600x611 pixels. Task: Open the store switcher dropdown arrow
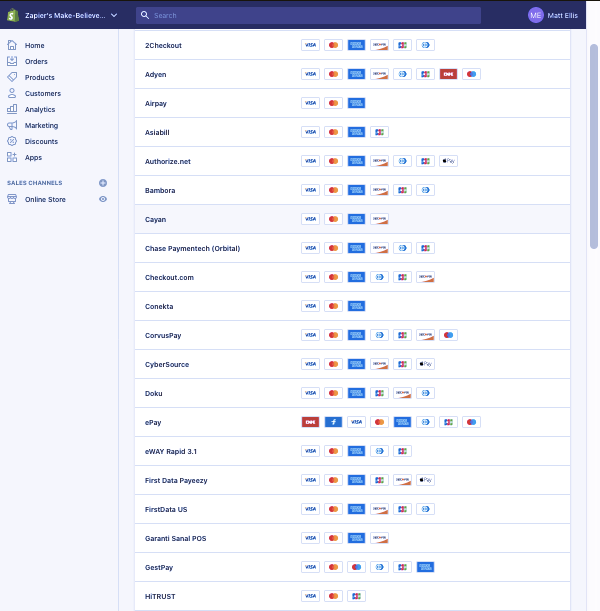[x=114, y=15]
